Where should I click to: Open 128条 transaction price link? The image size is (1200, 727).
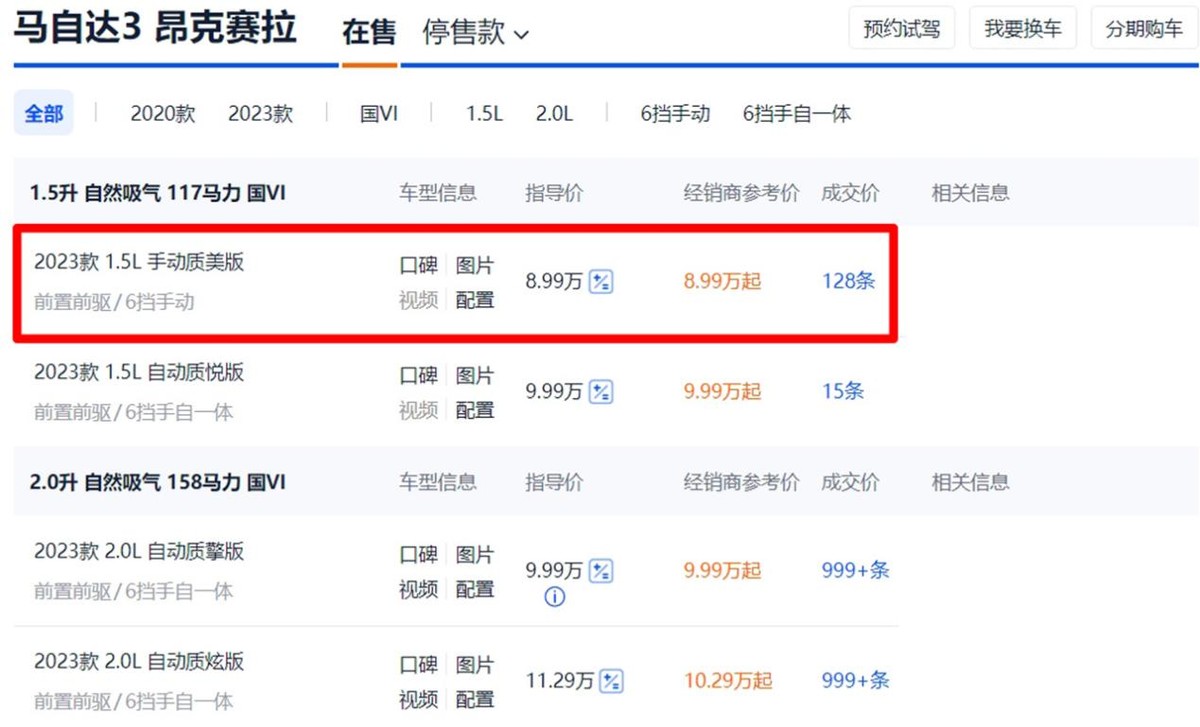point(848,282)
